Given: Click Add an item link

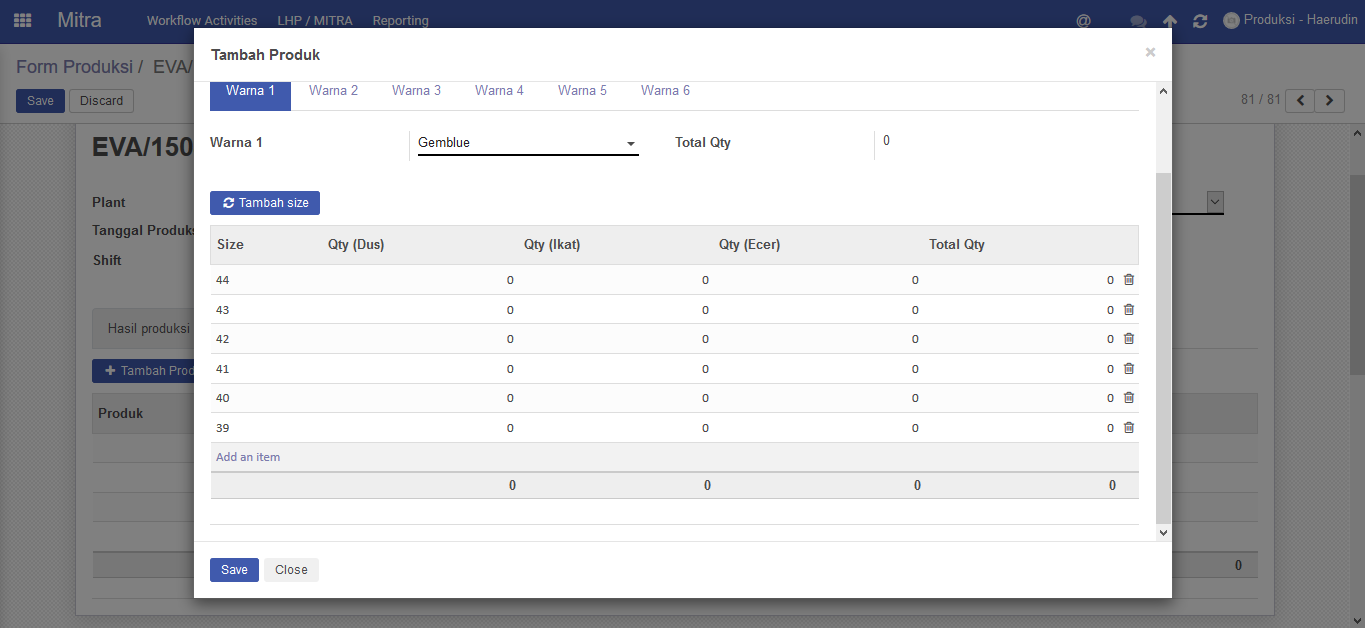Looking at the screenshot, I should [x=248, y=457].
